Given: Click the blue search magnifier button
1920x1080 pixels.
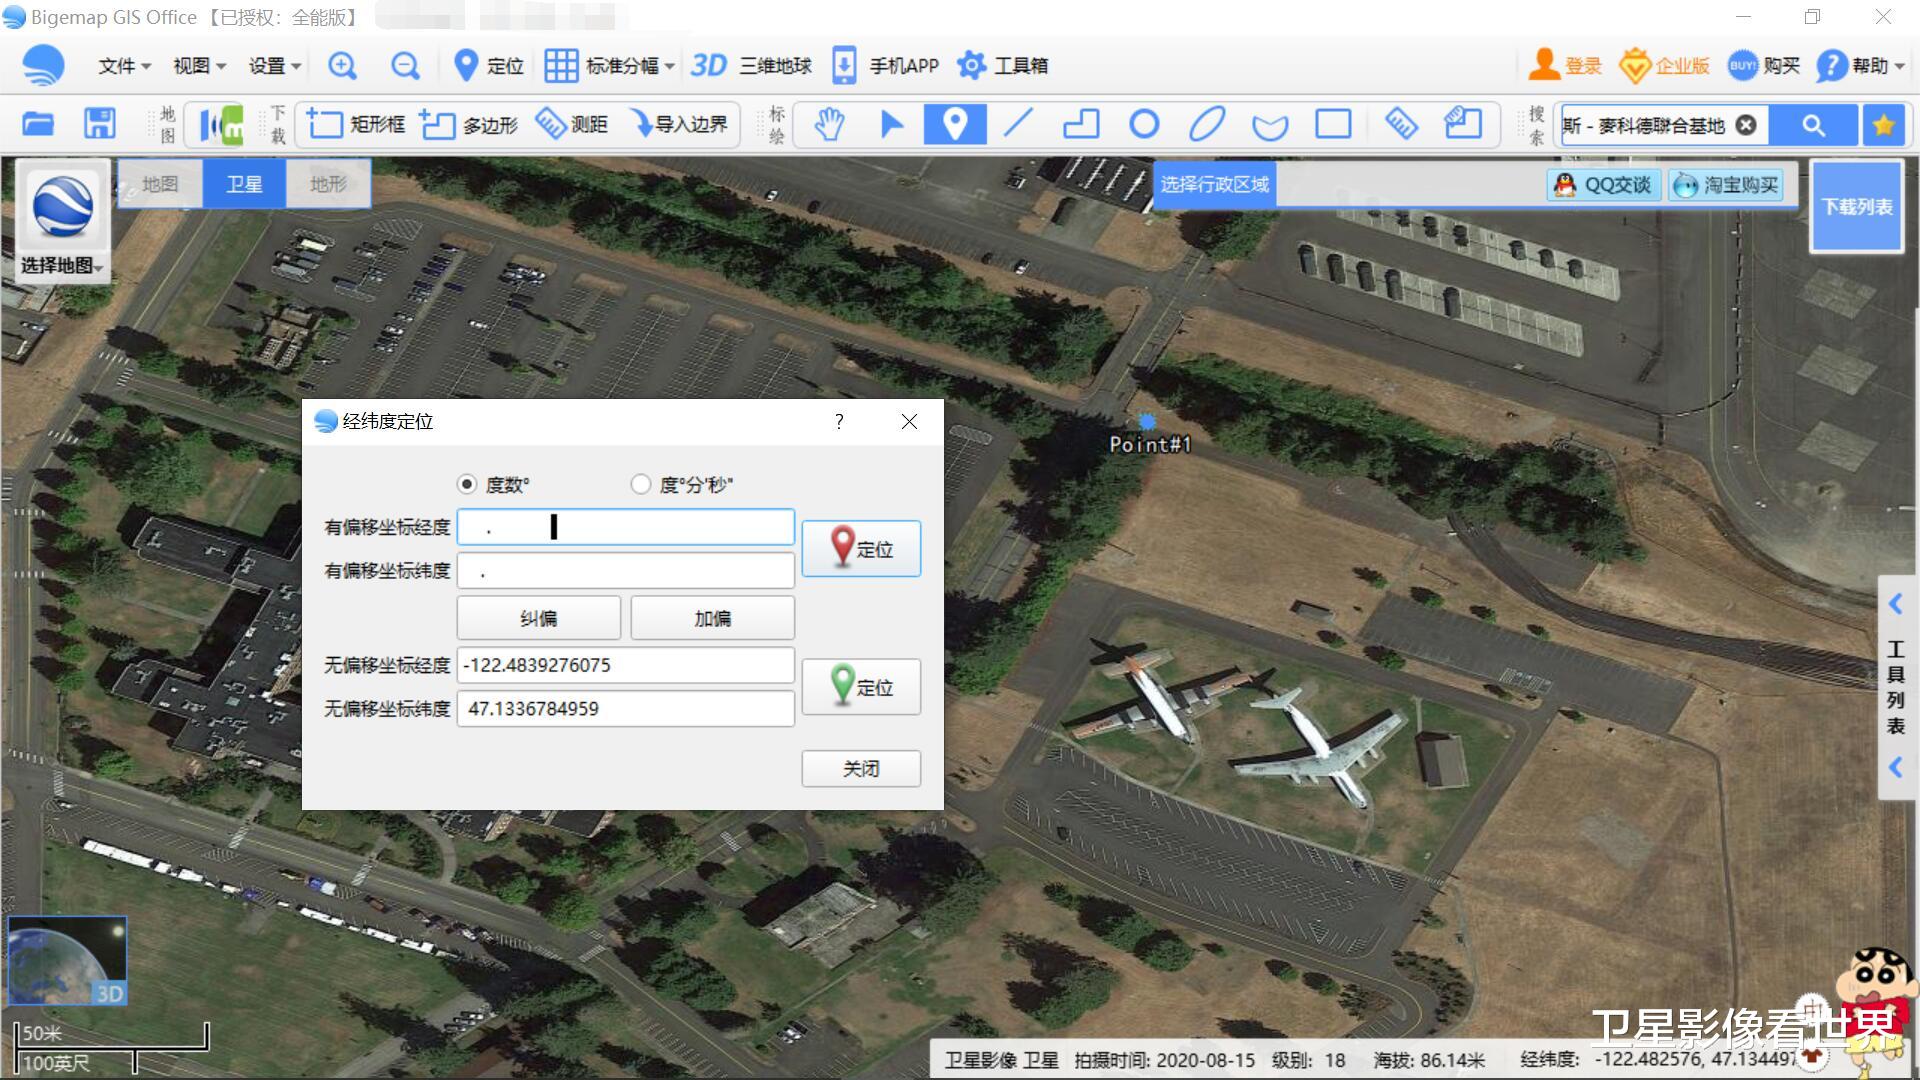Looking at the screenshot, I should tap(1813, 125).
